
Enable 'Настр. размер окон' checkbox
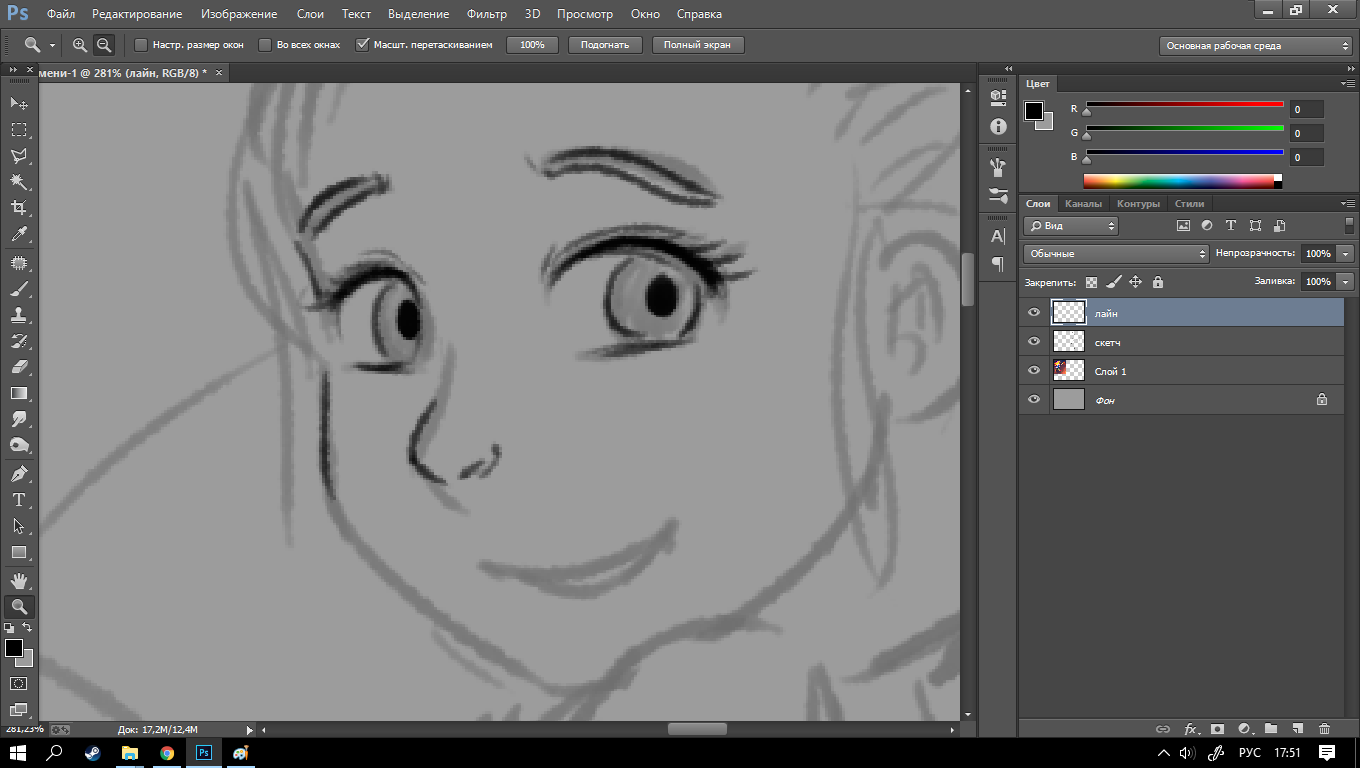pos(141,45)
